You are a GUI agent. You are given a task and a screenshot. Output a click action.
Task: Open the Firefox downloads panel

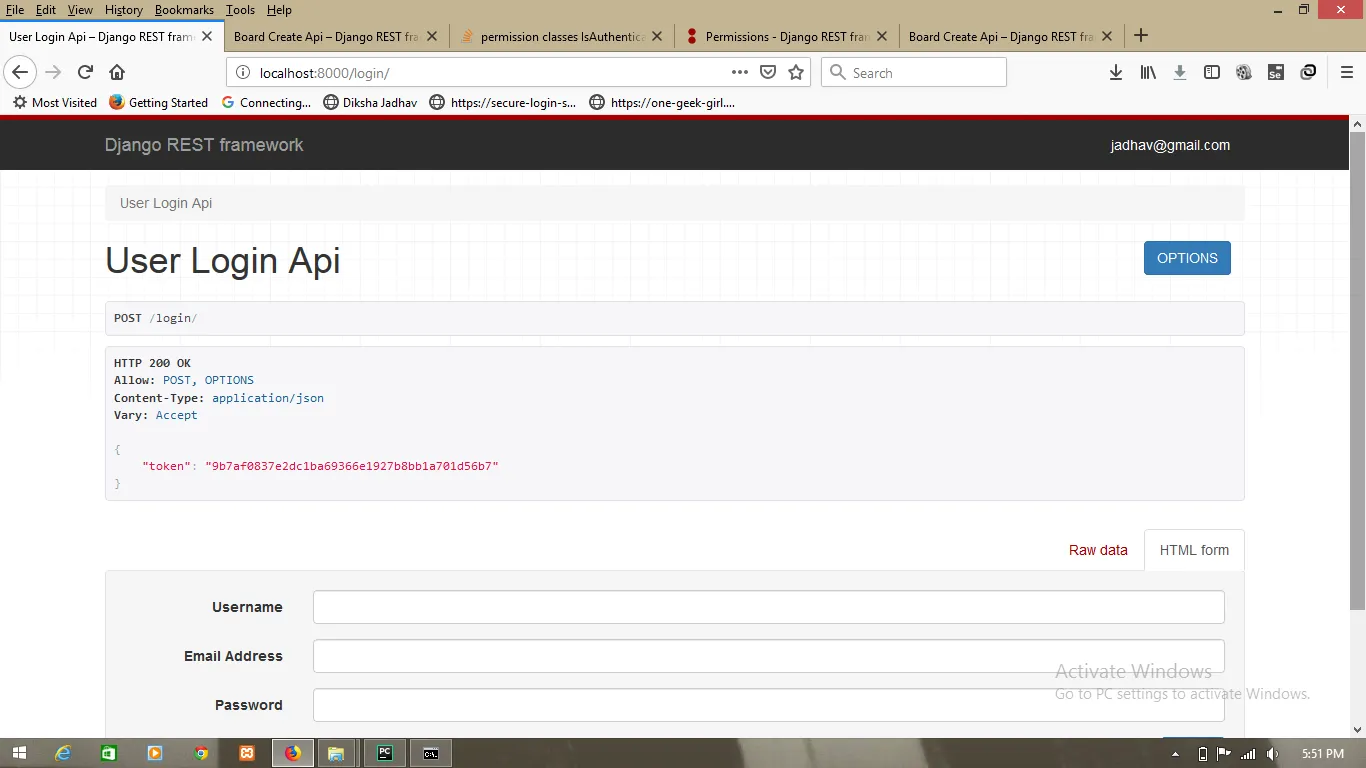(1116, 72)
